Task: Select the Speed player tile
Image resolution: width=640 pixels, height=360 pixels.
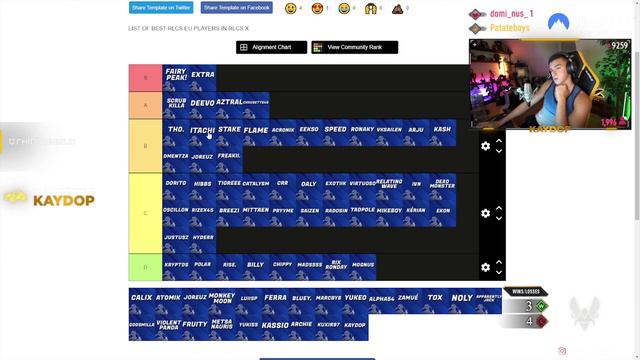Action: 336,133
